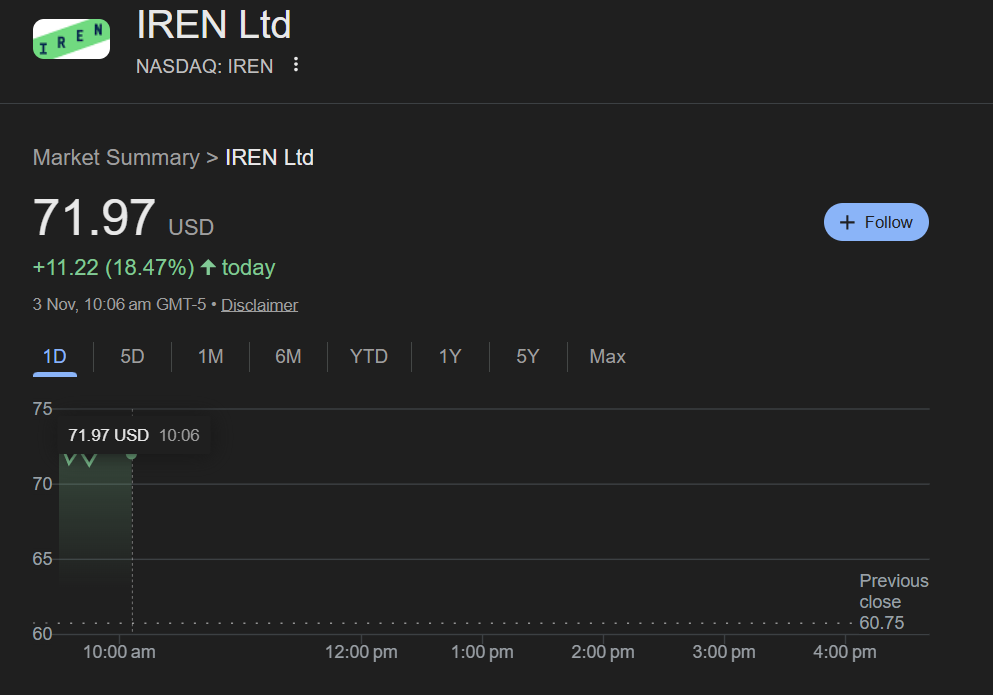The image size is (993, 695).
Task: Click the IREN company logo icon
Action: click(x=70, y=38)
